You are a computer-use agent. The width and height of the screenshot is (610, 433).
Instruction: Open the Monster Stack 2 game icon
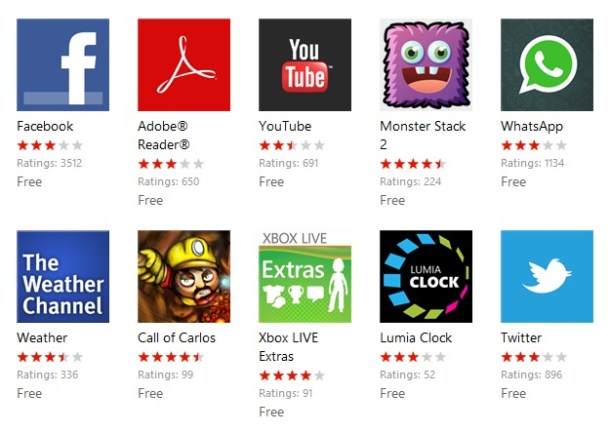(x=426, y=65)
